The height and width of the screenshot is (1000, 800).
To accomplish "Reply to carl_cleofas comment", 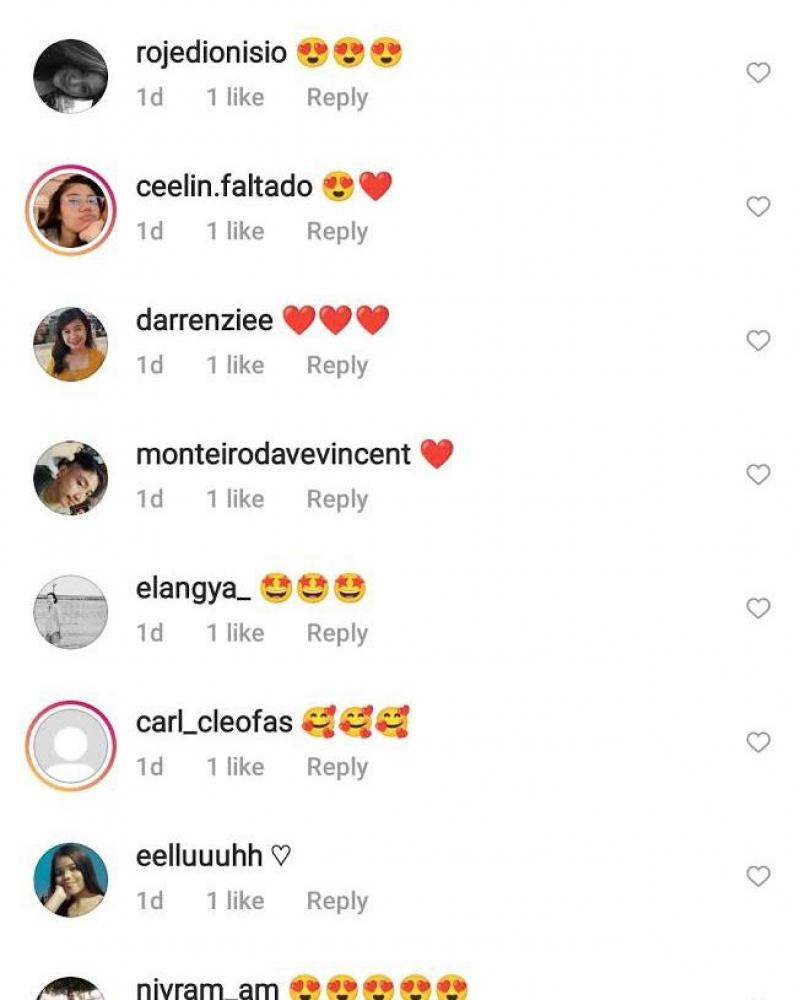I will click(x=337, y=768).
